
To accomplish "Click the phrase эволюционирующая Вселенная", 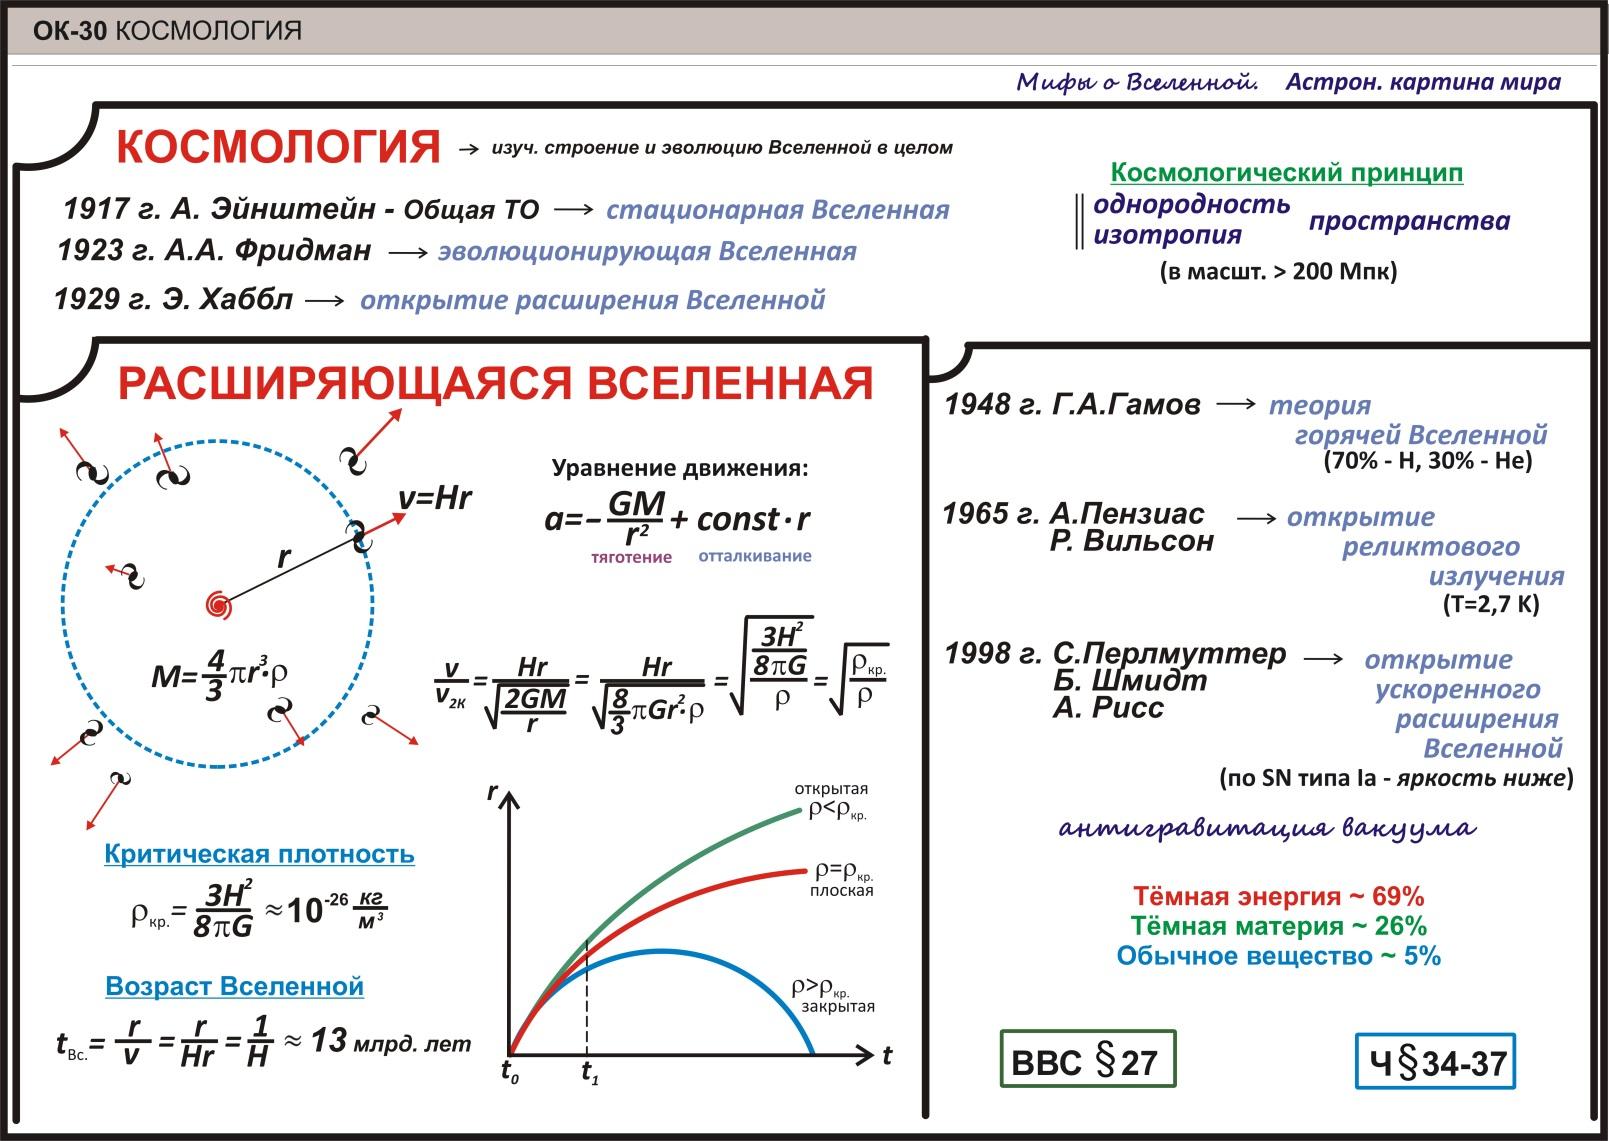I will [x=647, y=251].
